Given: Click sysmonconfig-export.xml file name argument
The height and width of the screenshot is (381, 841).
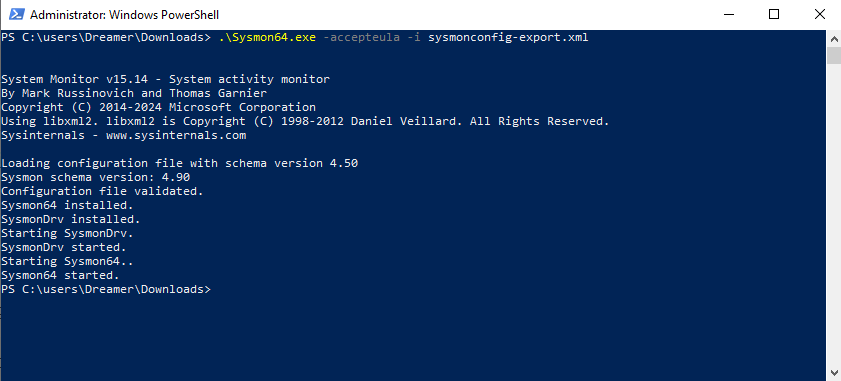Looking at the screenshot, I should coord(508,38).
